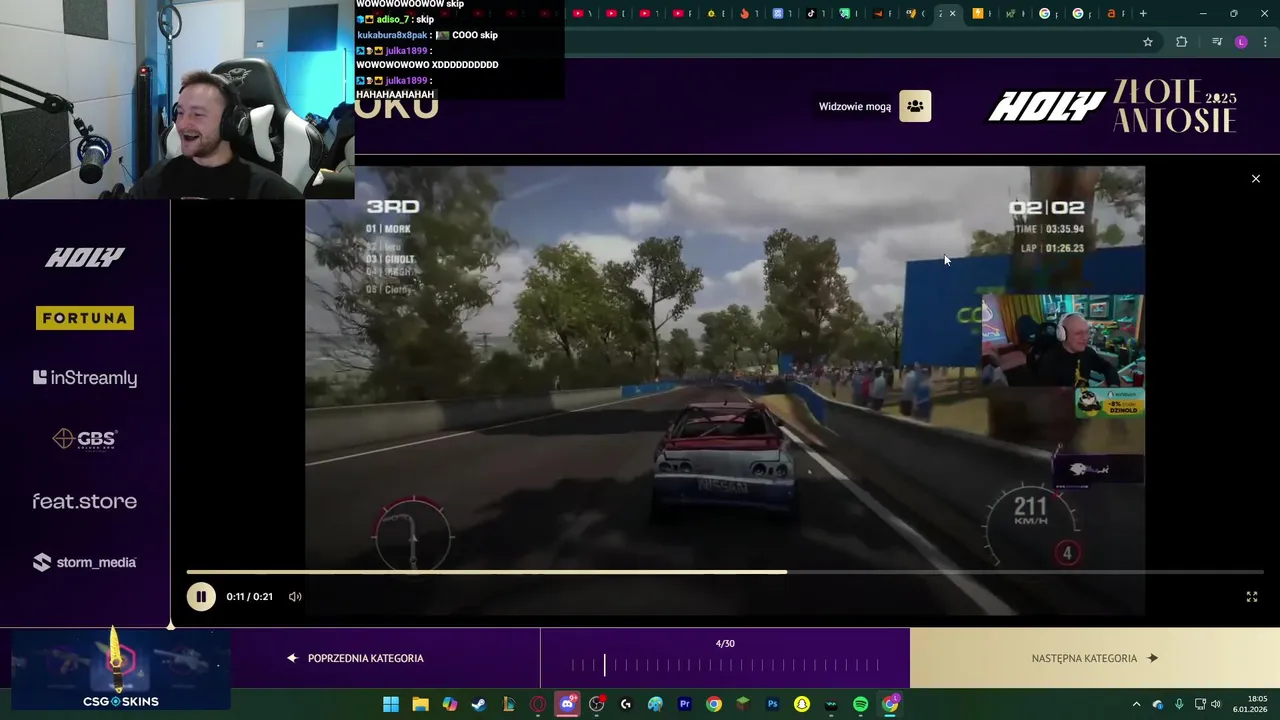The height and width of the screenshot is (720, 1280).
Task: Open OBS Studio from taskbar
Action: pyautogui.click(x=597, y=704)
